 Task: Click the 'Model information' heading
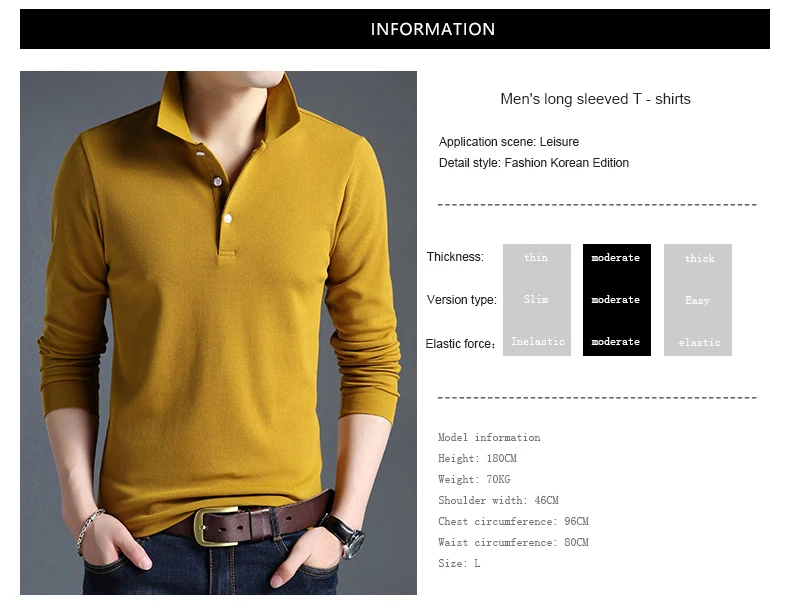[489, 437]
